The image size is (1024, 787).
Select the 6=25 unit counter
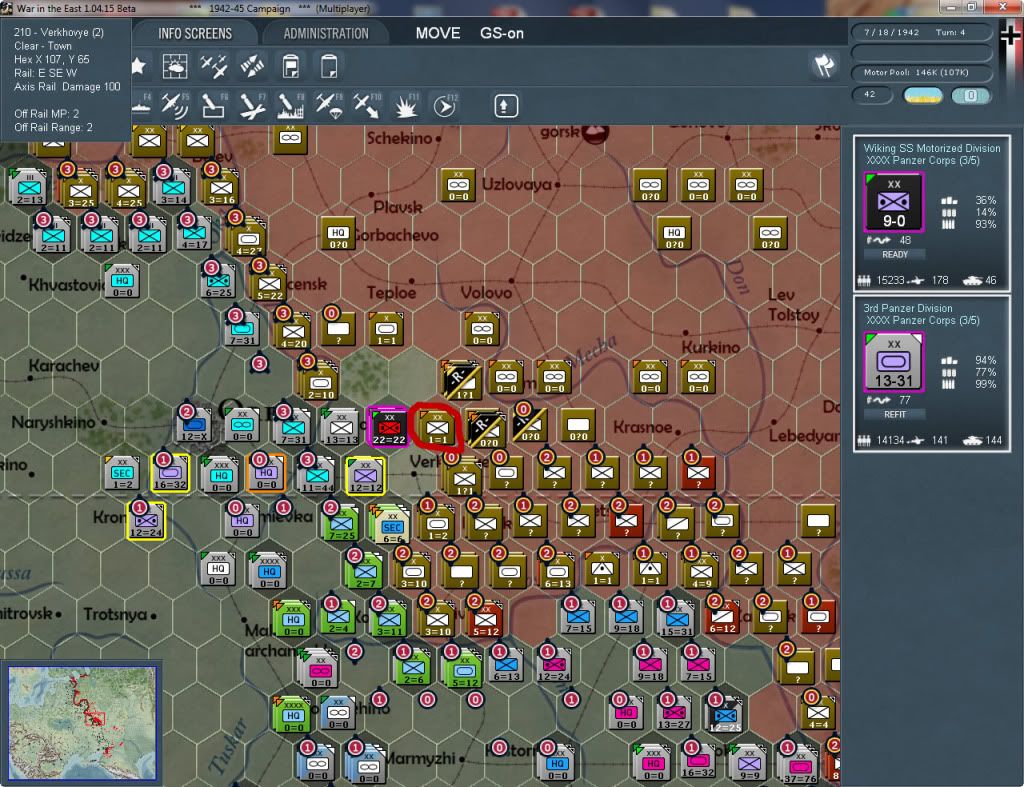pos(218,282)
